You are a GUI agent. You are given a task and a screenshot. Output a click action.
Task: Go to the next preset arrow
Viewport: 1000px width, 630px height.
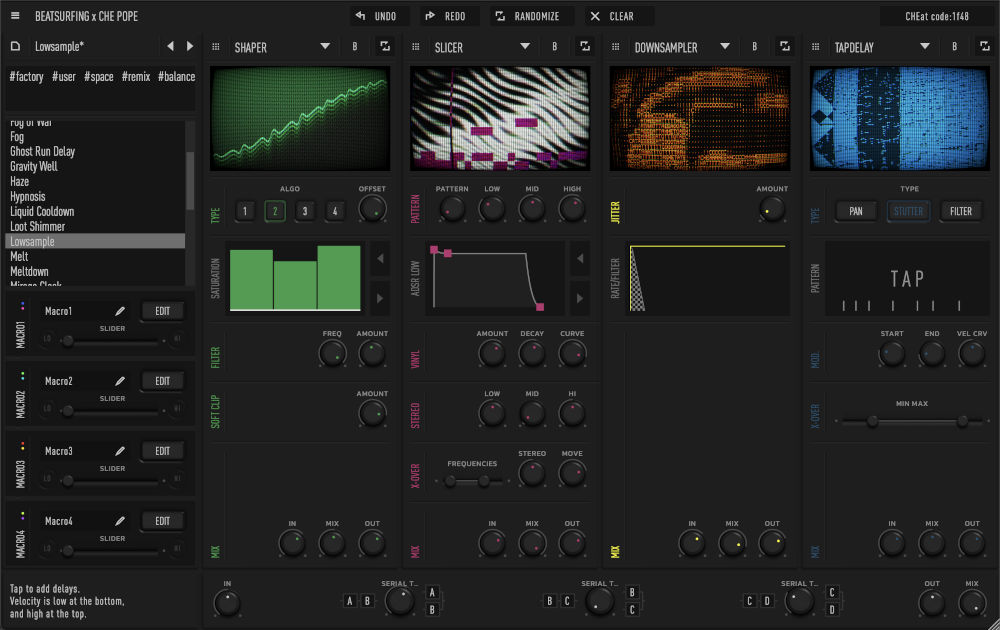coord(190,46)
